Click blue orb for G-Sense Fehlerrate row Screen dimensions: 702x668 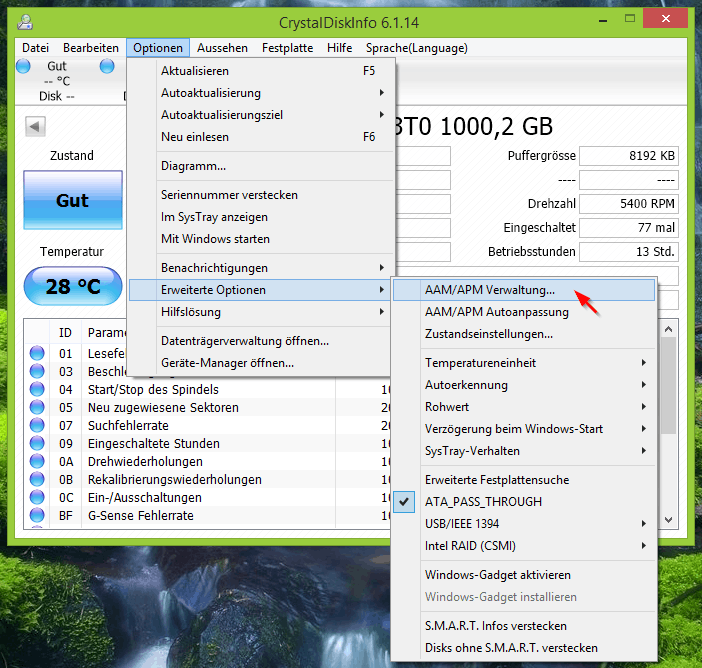point(37,515)
